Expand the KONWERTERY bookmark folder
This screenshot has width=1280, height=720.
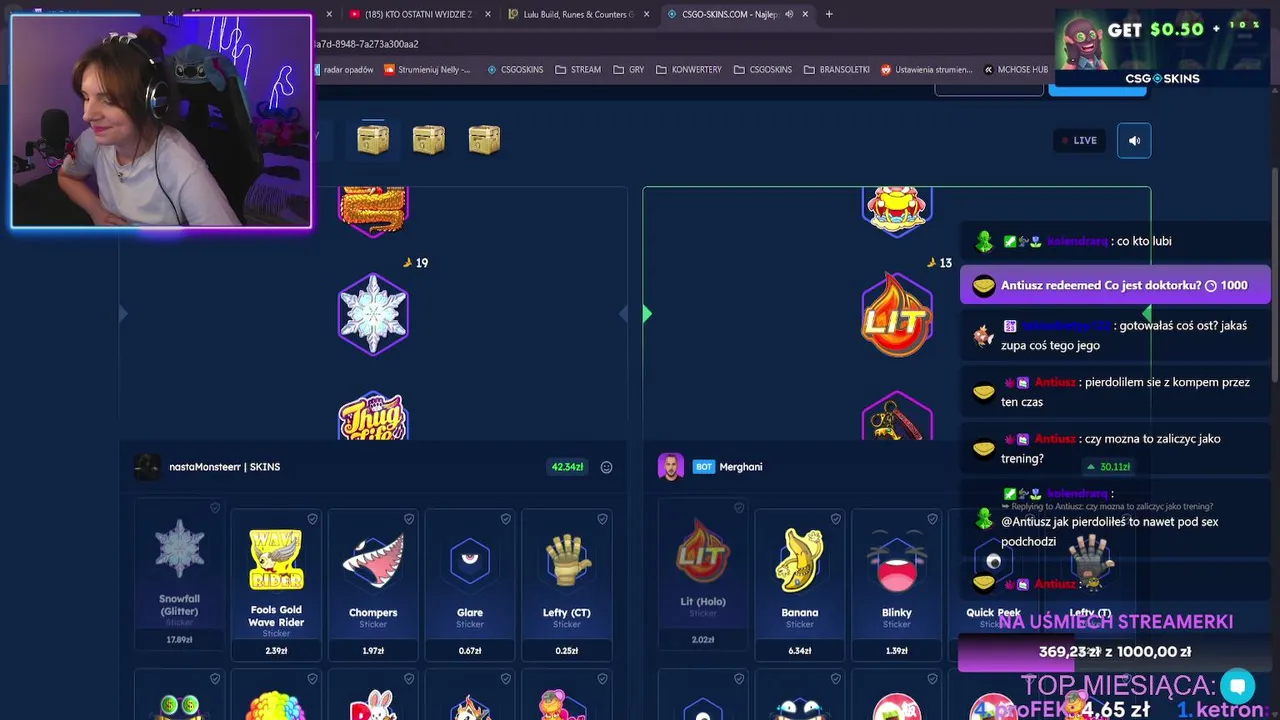click(x=689, y=70)
